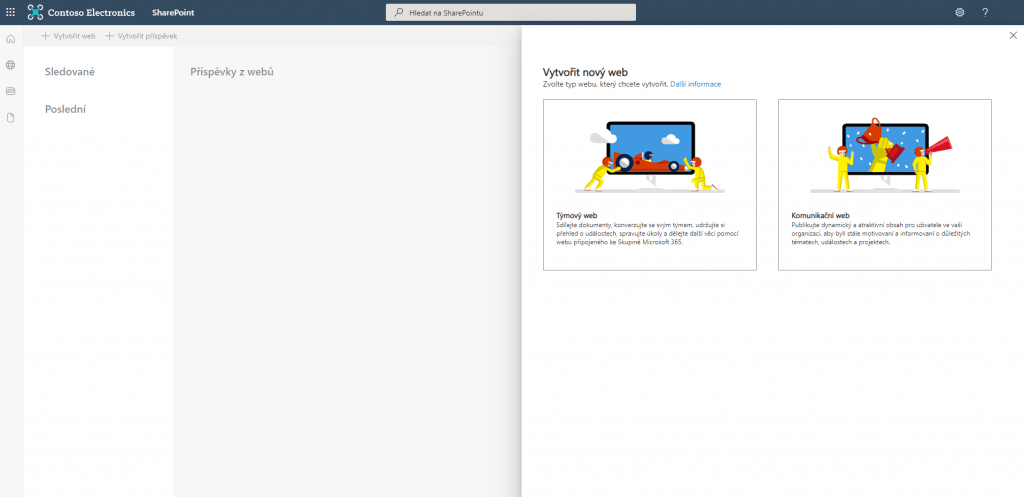Open the Settings gear icon

click(960, 12)
